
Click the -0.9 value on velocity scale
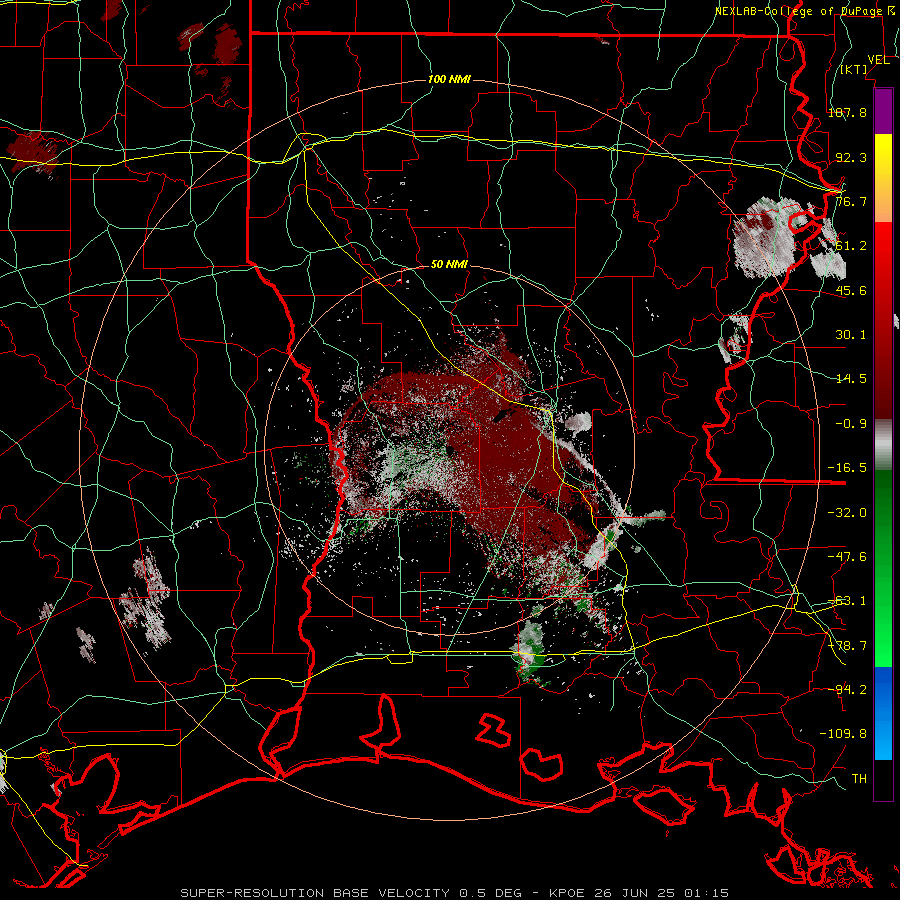[x=851, y=424]
